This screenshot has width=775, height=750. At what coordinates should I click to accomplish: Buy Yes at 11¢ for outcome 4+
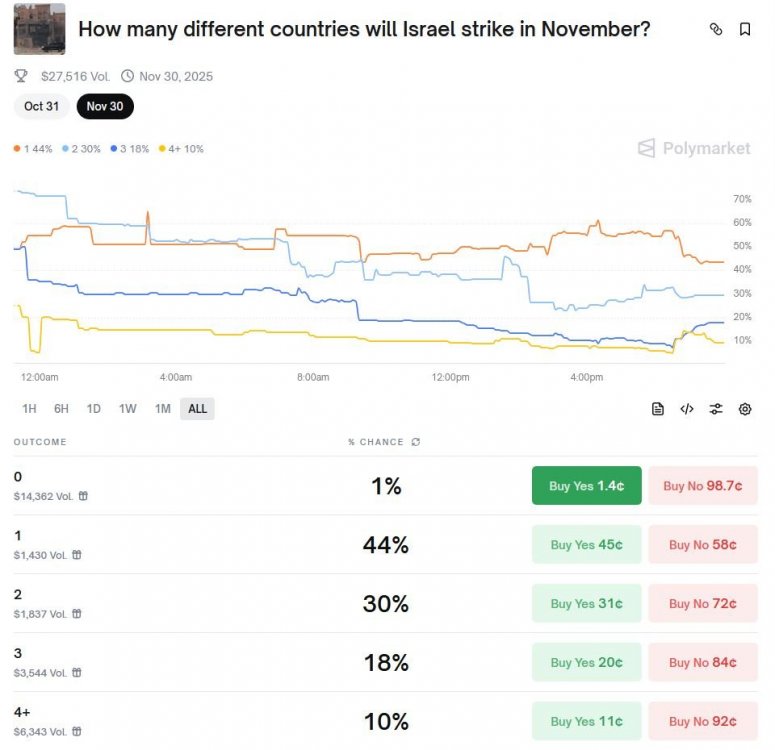pyautogui.click(x=587, y=721)
